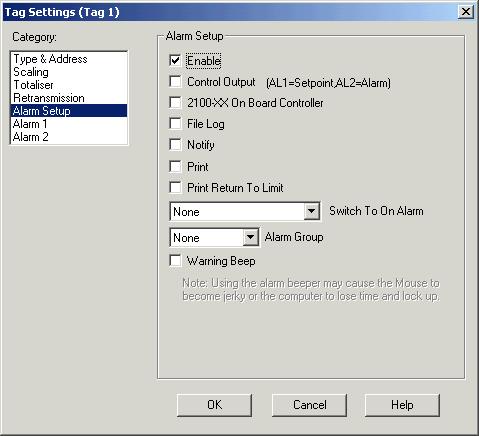
Task: Enable the Warning Beep checkbox
Action: [x=175, y=261]
